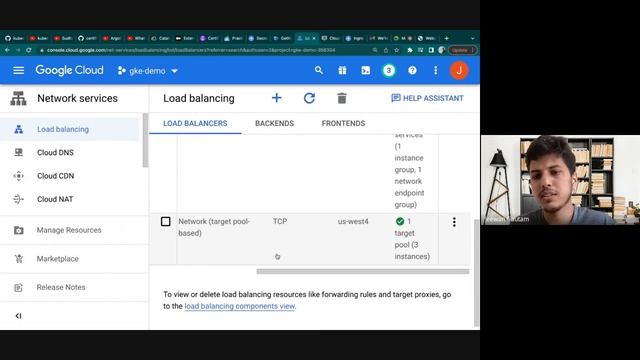The width and height of the screenshot is (640, 360).
Task: Collapse the sidebar with the arrow icon
Action: click(x=18, y=316)
